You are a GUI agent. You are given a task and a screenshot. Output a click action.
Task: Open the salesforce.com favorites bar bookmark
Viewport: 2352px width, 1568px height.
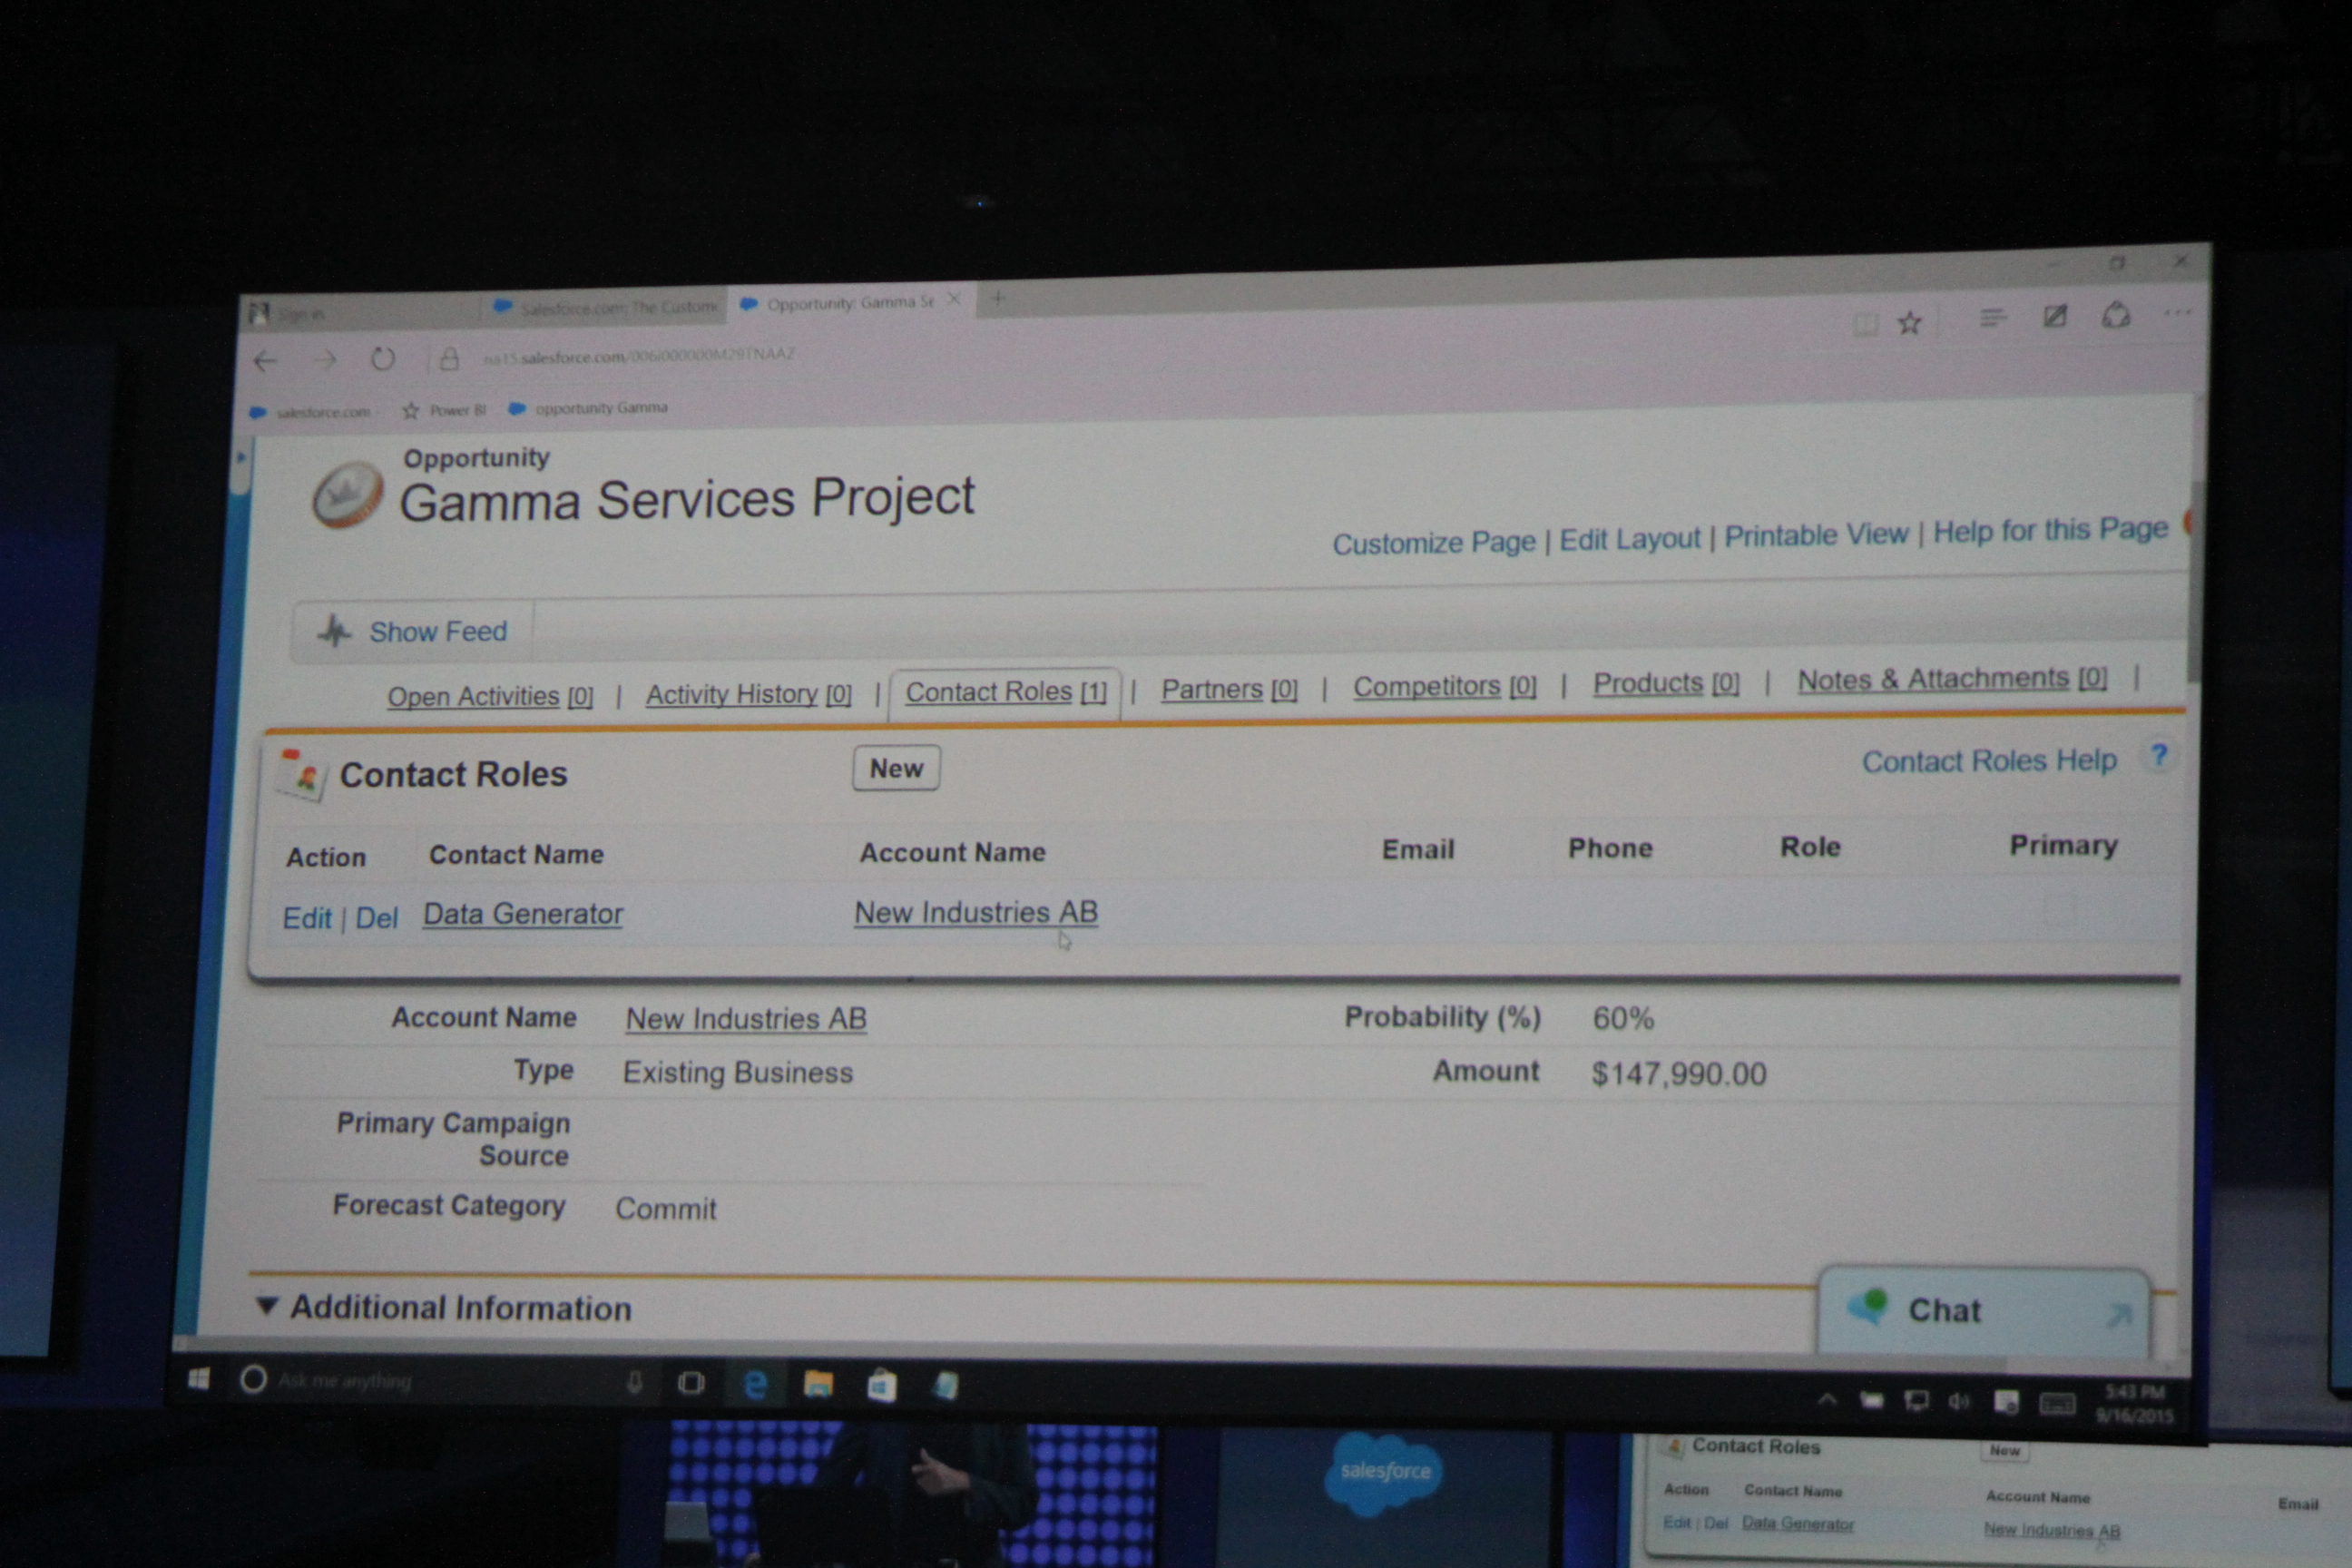(x=311, y=412)
